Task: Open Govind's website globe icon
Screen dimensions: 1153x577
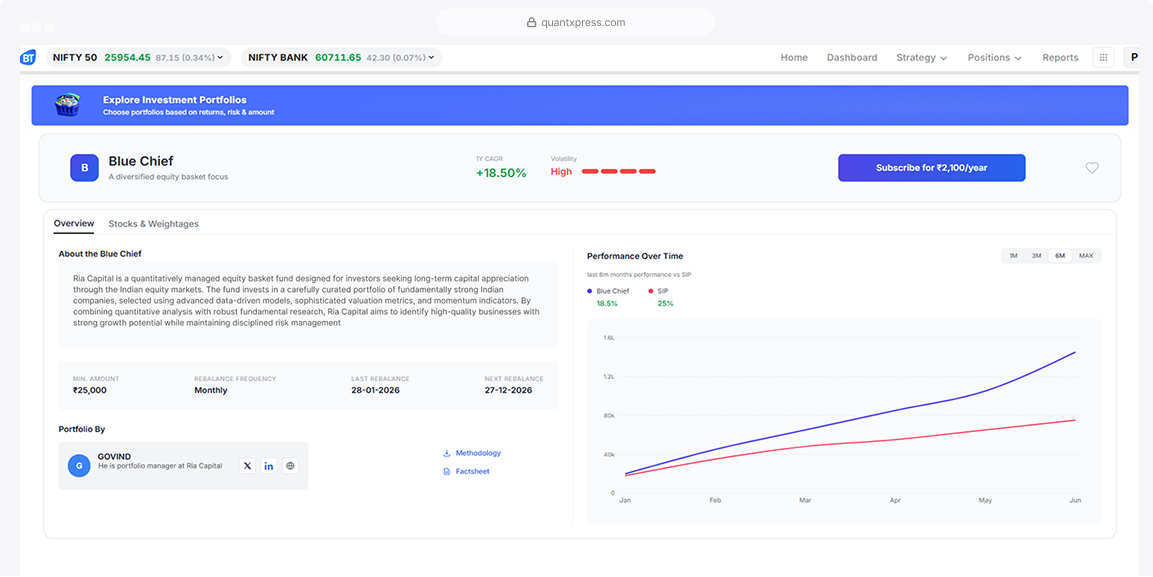Action: [x=290, y=465]
